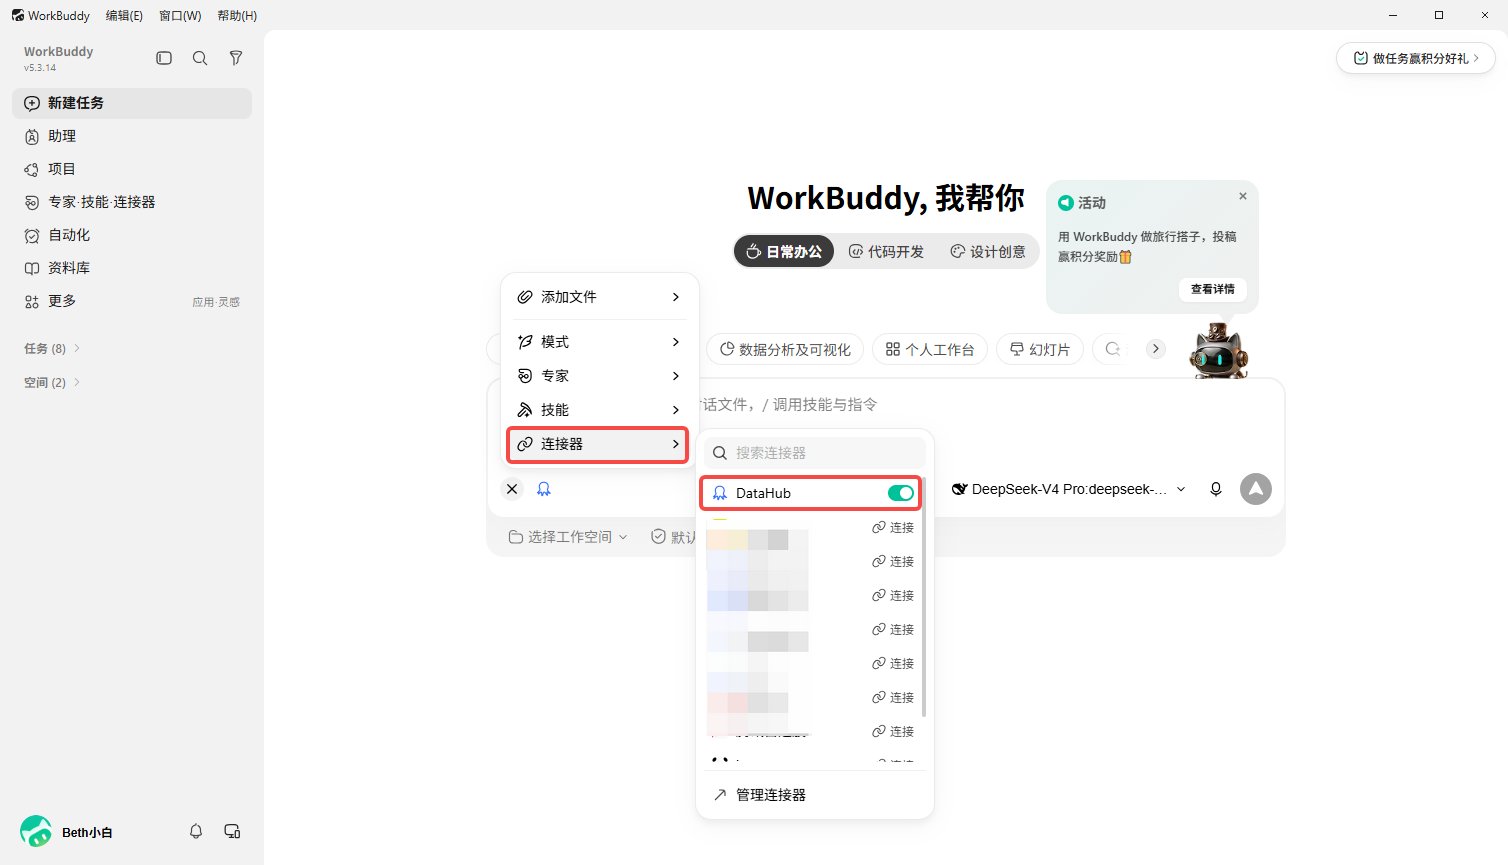Open search from the sidebar header
This screenshot has height=865, width=1508.
(x=200, y=58)
